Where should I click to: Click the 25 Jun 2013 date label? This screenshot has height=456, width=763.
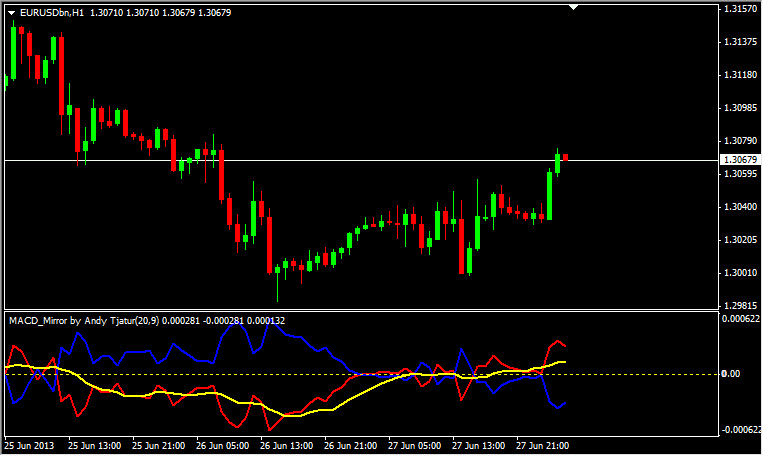coord(29,446)
